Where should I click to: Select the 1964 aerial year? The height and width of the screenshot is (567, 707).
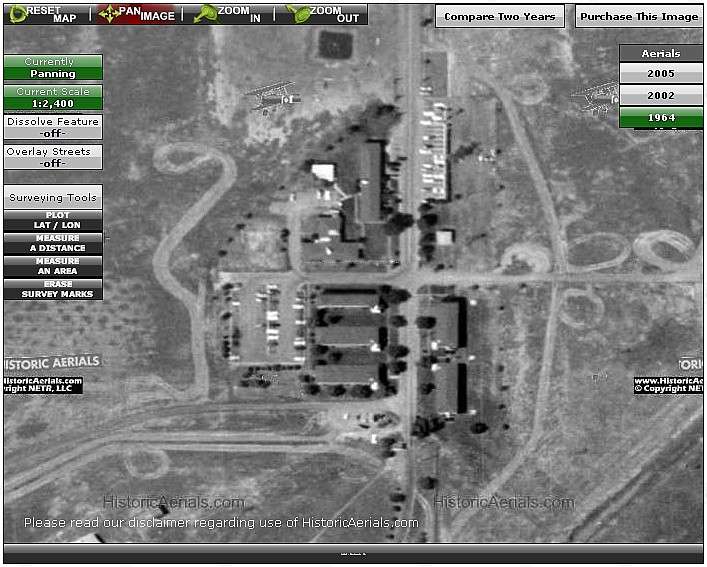pyautogui.click(x=660, y=118)
